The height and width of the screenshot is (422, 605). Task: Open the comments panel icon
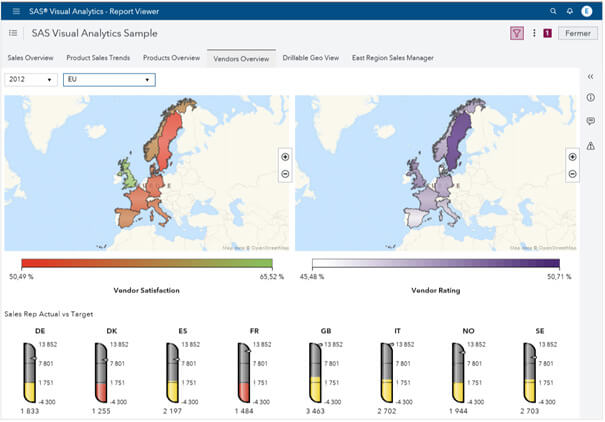(590, 121)
